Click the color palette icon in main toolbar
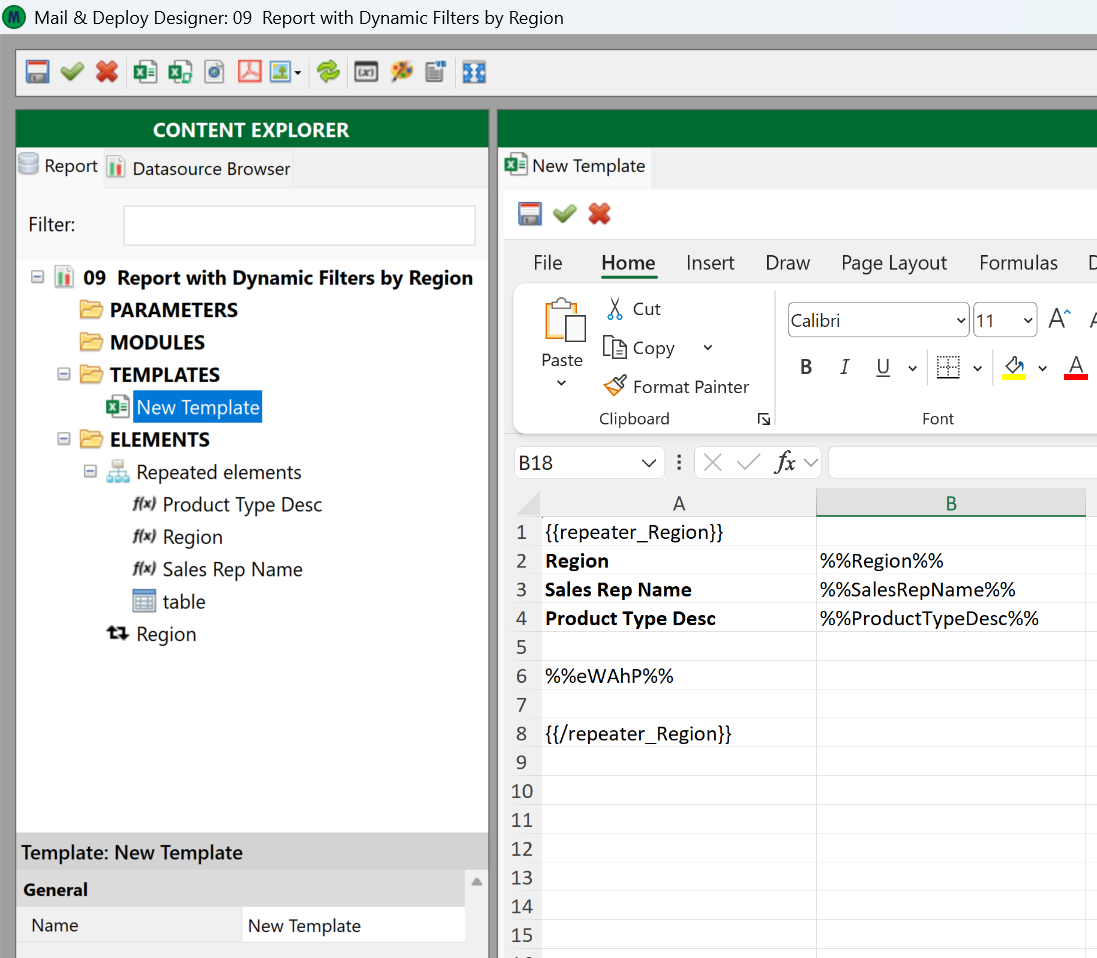The image size is (1097, 958). point(402,72)
